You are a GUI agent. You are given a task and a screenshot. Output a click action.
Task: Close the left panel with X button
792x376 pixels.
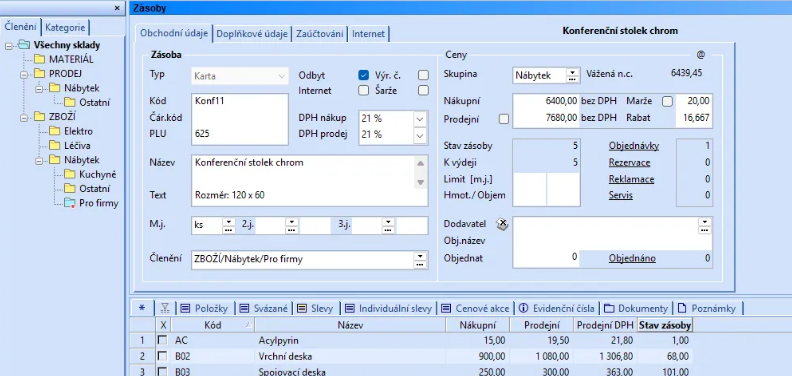point(117,8)
